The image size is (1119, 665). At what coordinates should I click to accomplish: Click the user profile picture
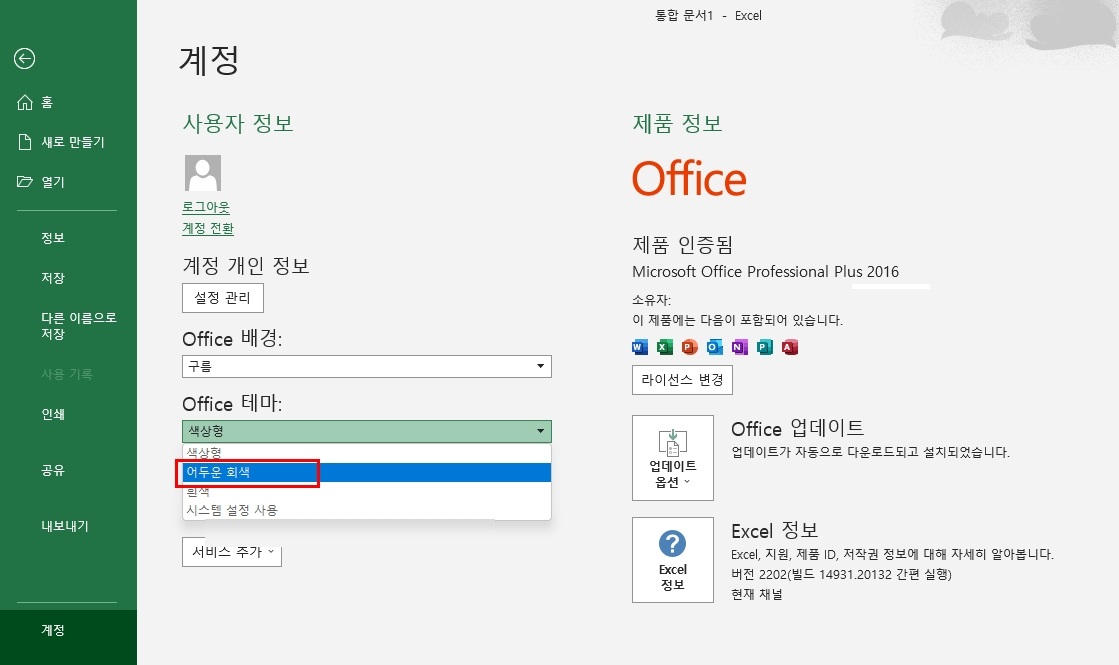click(x=203, y=173)
